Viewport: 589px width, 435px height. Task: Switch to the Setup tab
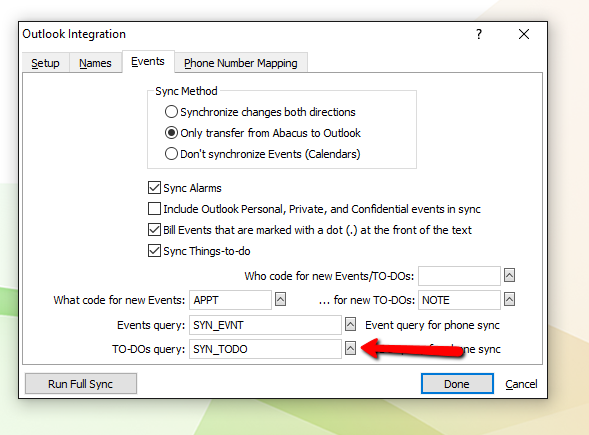point(45,63)
